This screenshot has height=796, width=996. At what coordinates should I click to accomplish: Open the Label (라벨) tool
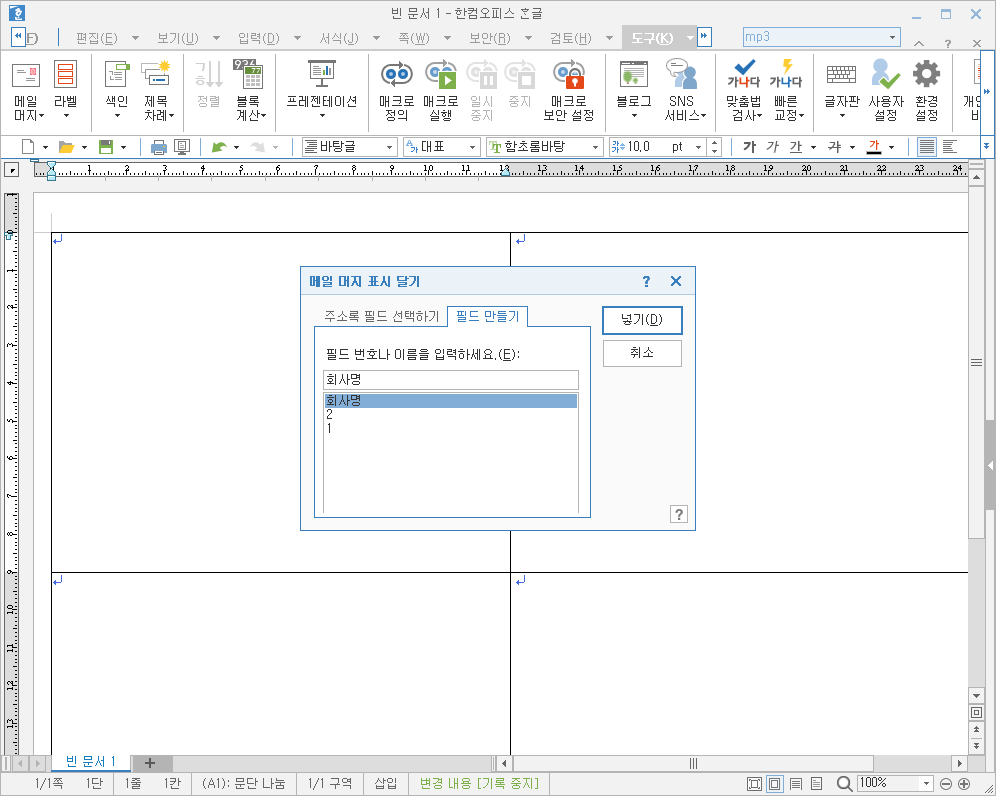pyautogui.click(x=65, y=90)
